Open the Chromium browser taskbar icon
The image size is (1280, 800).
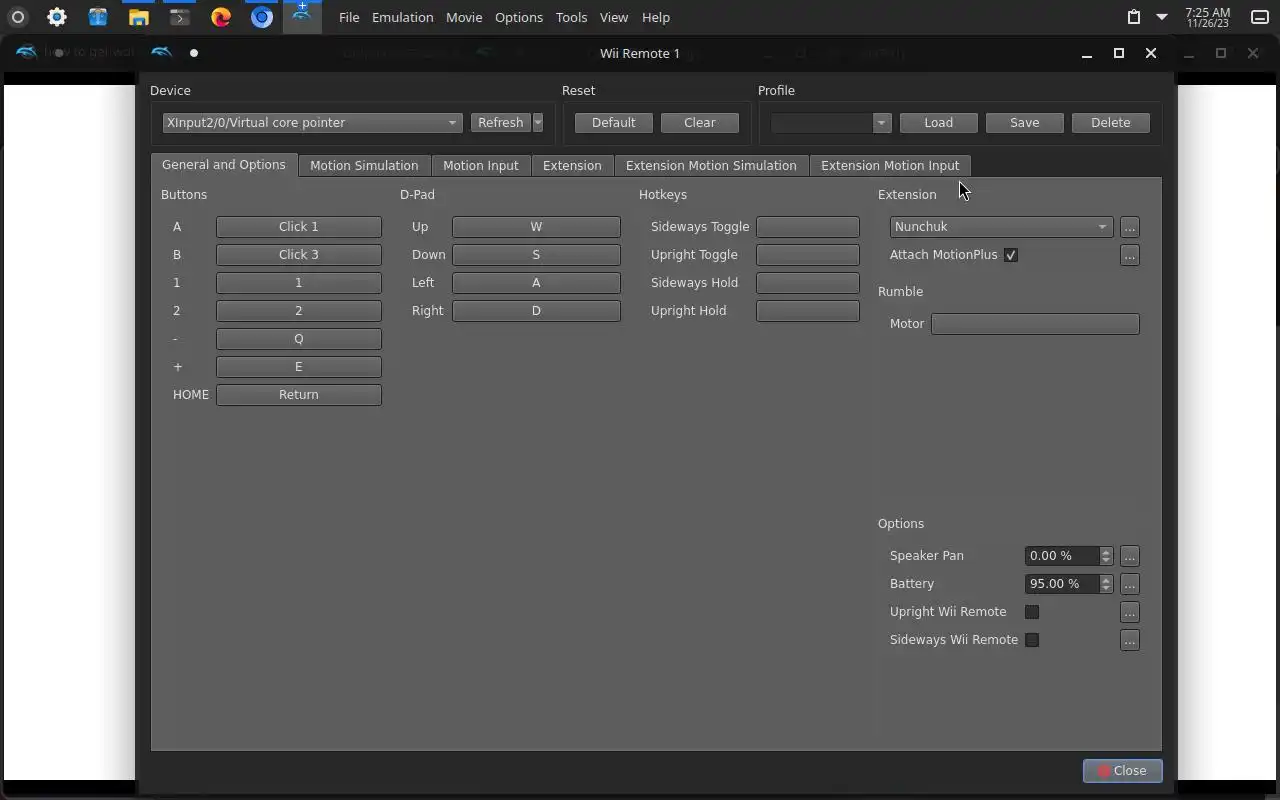tap(262, 17)
